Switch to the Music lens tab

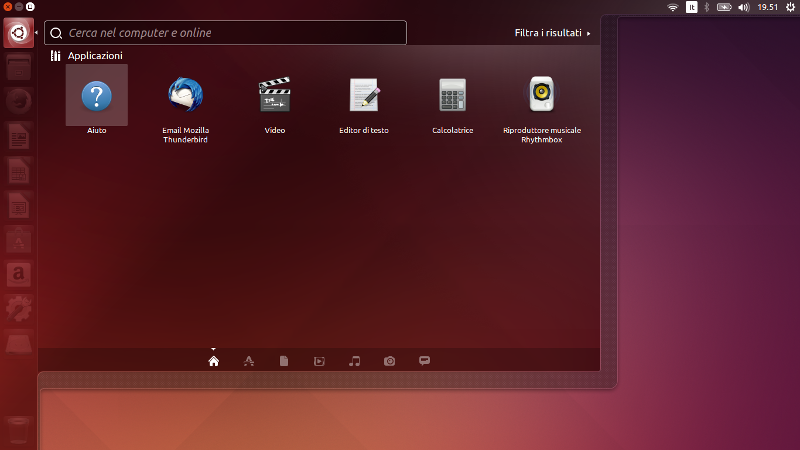[x=354, y=361]
